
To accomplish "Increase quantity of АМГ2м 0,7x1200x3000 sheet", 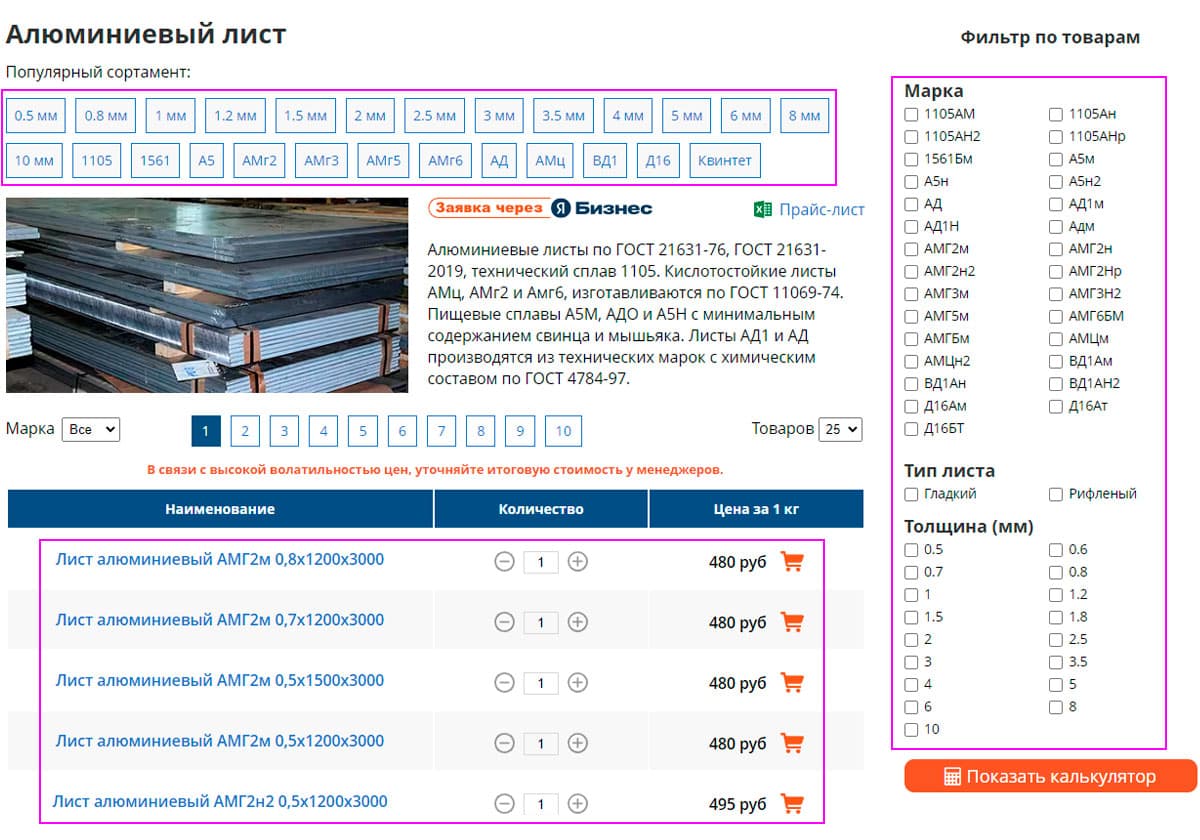I will pos(577,622).
